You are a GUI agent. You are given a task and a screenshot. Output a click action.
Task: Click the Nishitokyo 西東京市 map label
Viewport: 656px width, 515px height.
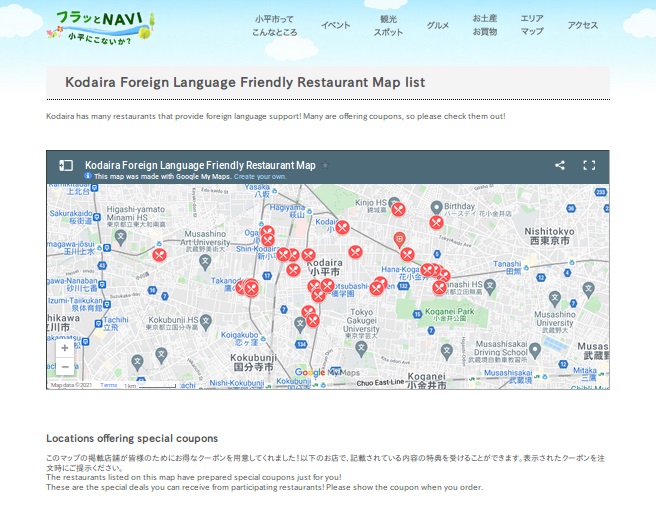coord(549,236)
